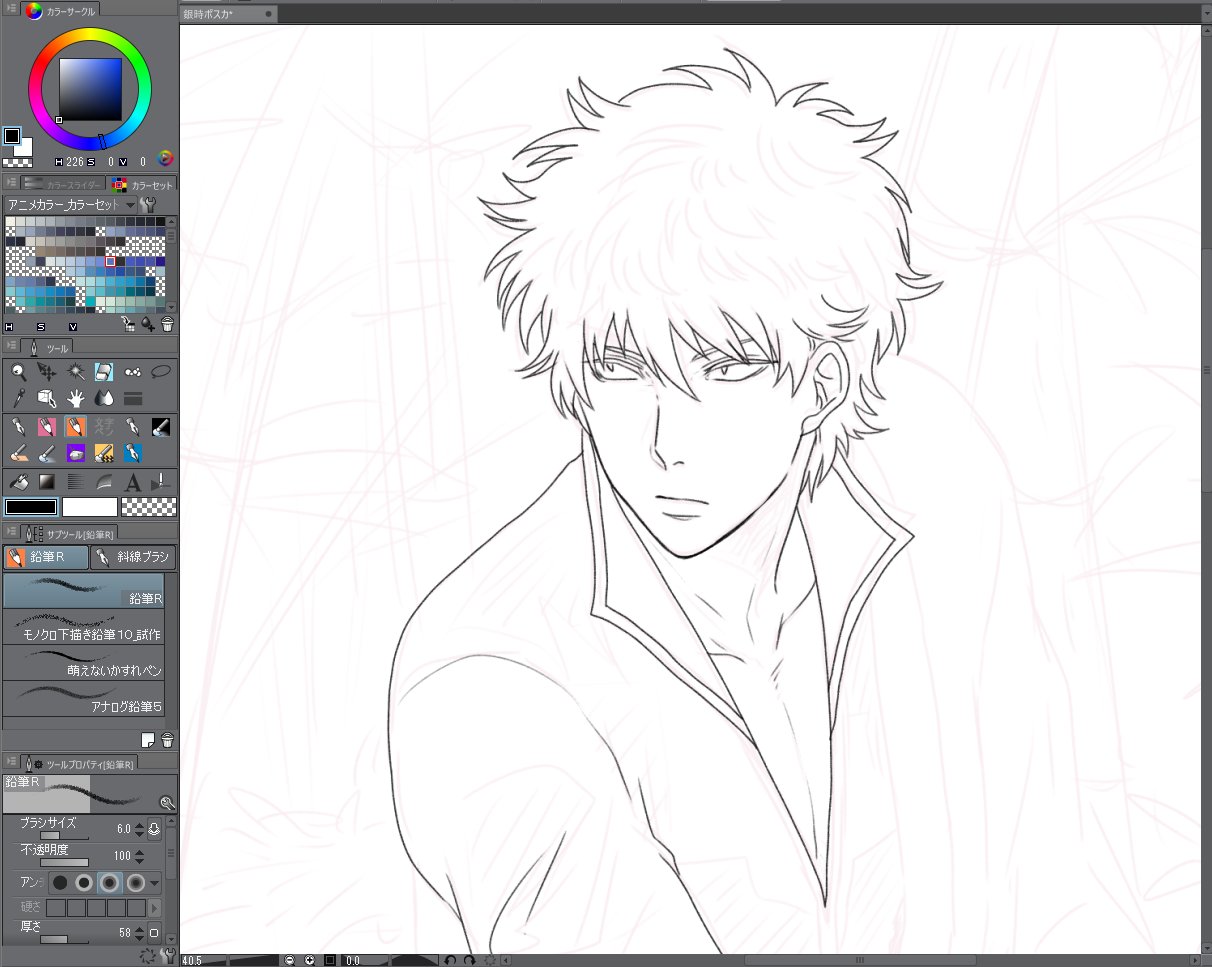Select カラーサークル tab
Screen dimensions: 1212x967
(61, 11)
